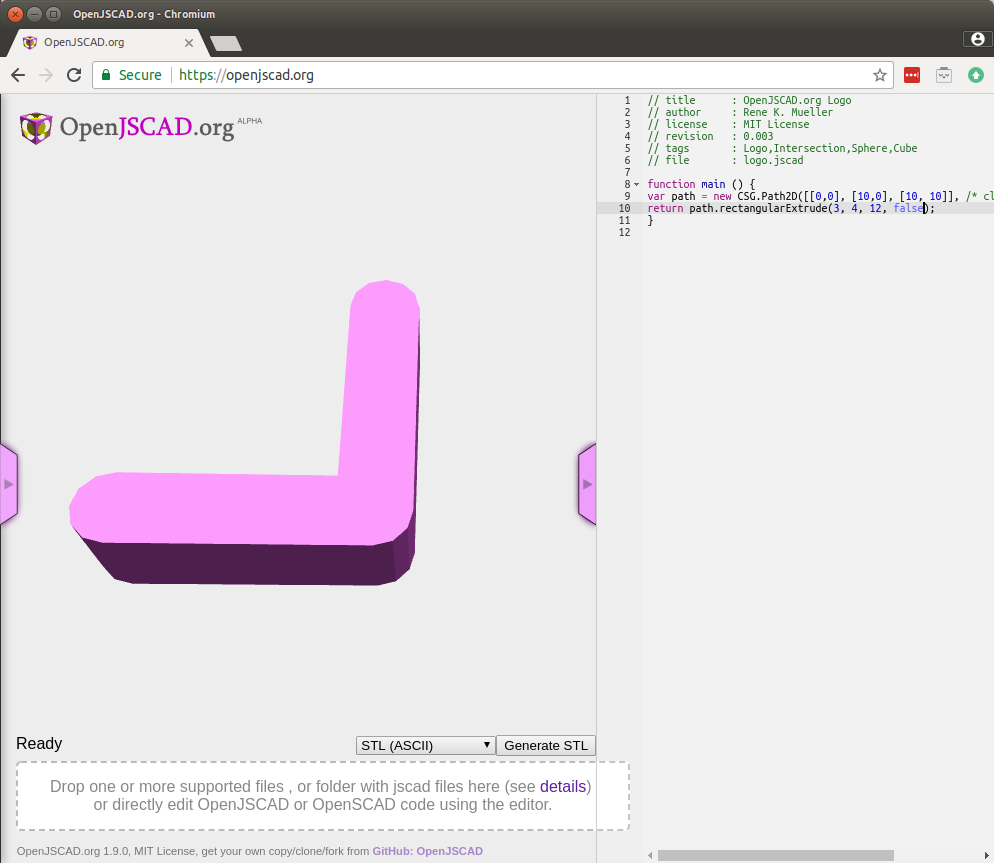Open the STL (ASCII) format dropdown
Screen dimensions: 994x863
[x=425, y=745]
